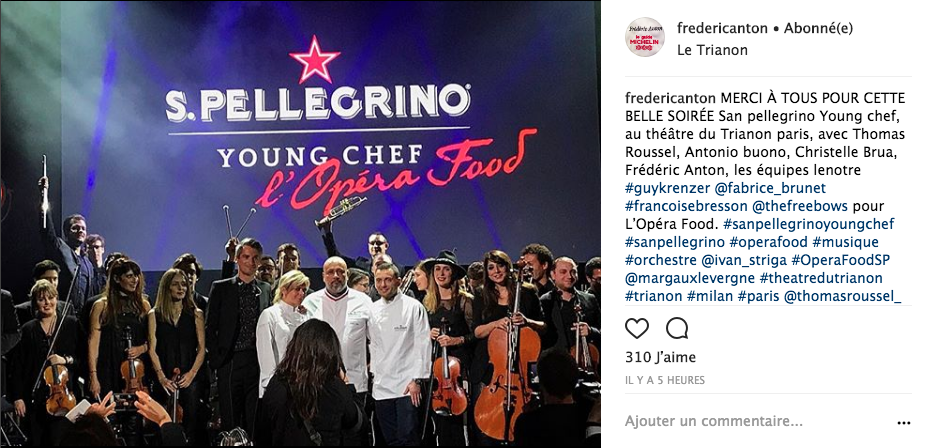Like the post with the heart icon
Image resolution: width=934 pixels, height=448 pixels.
[637, 328]
